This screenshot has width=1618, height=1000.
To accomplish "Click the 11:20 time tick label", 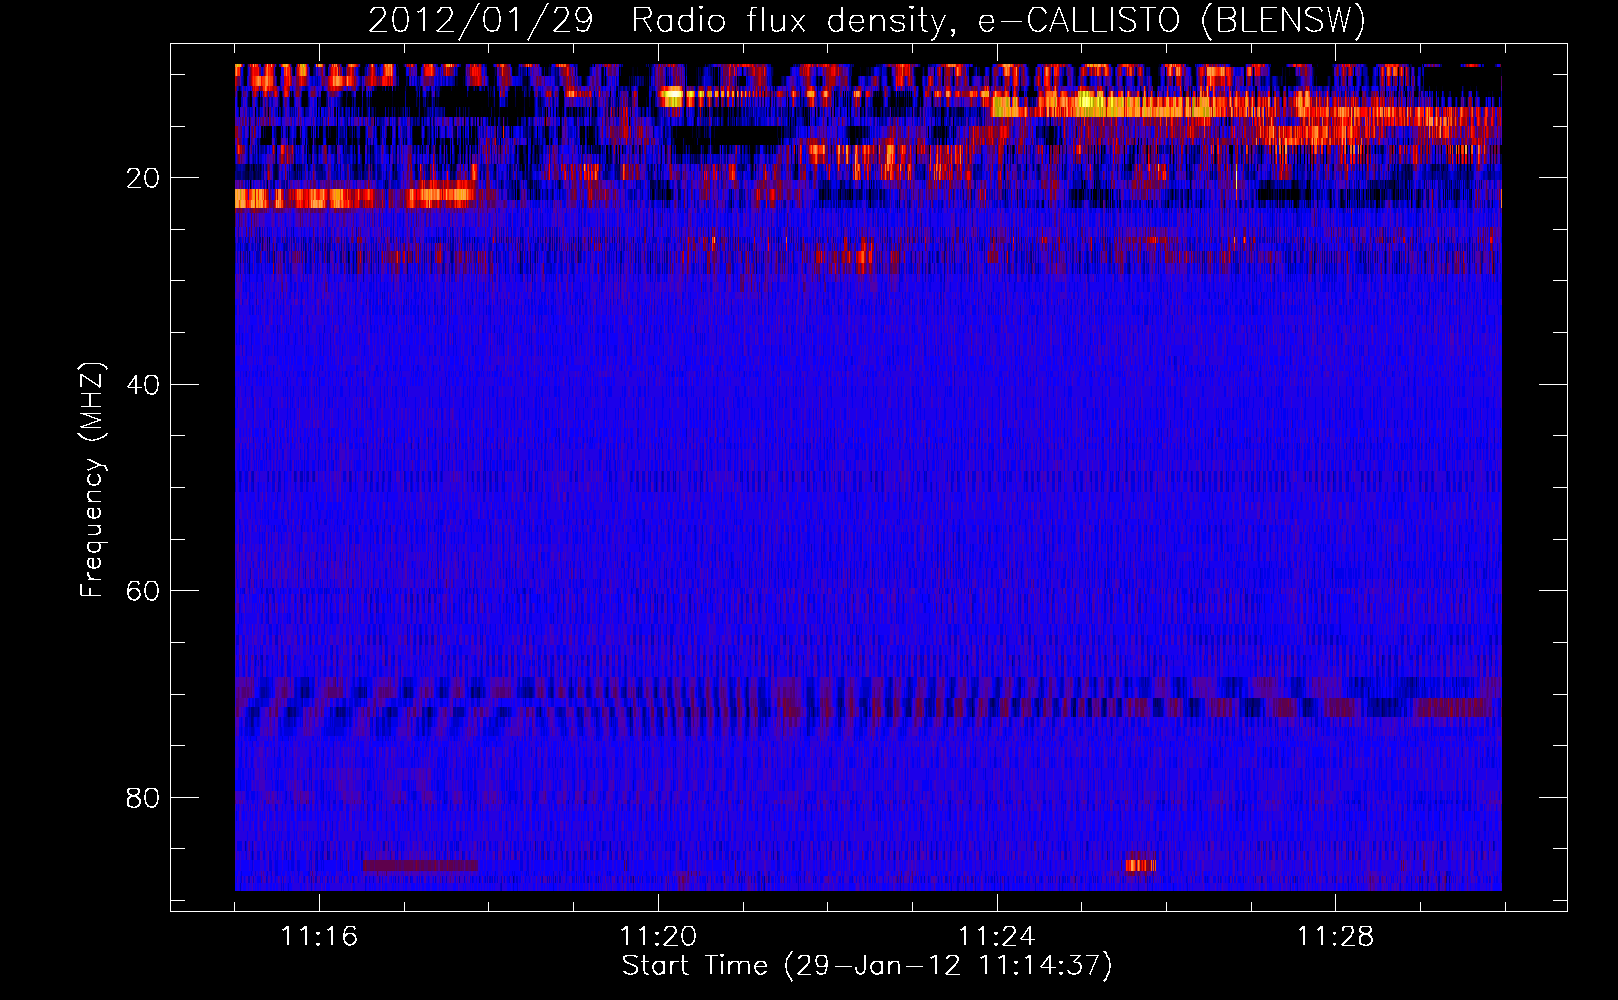I will coord(658,936).
